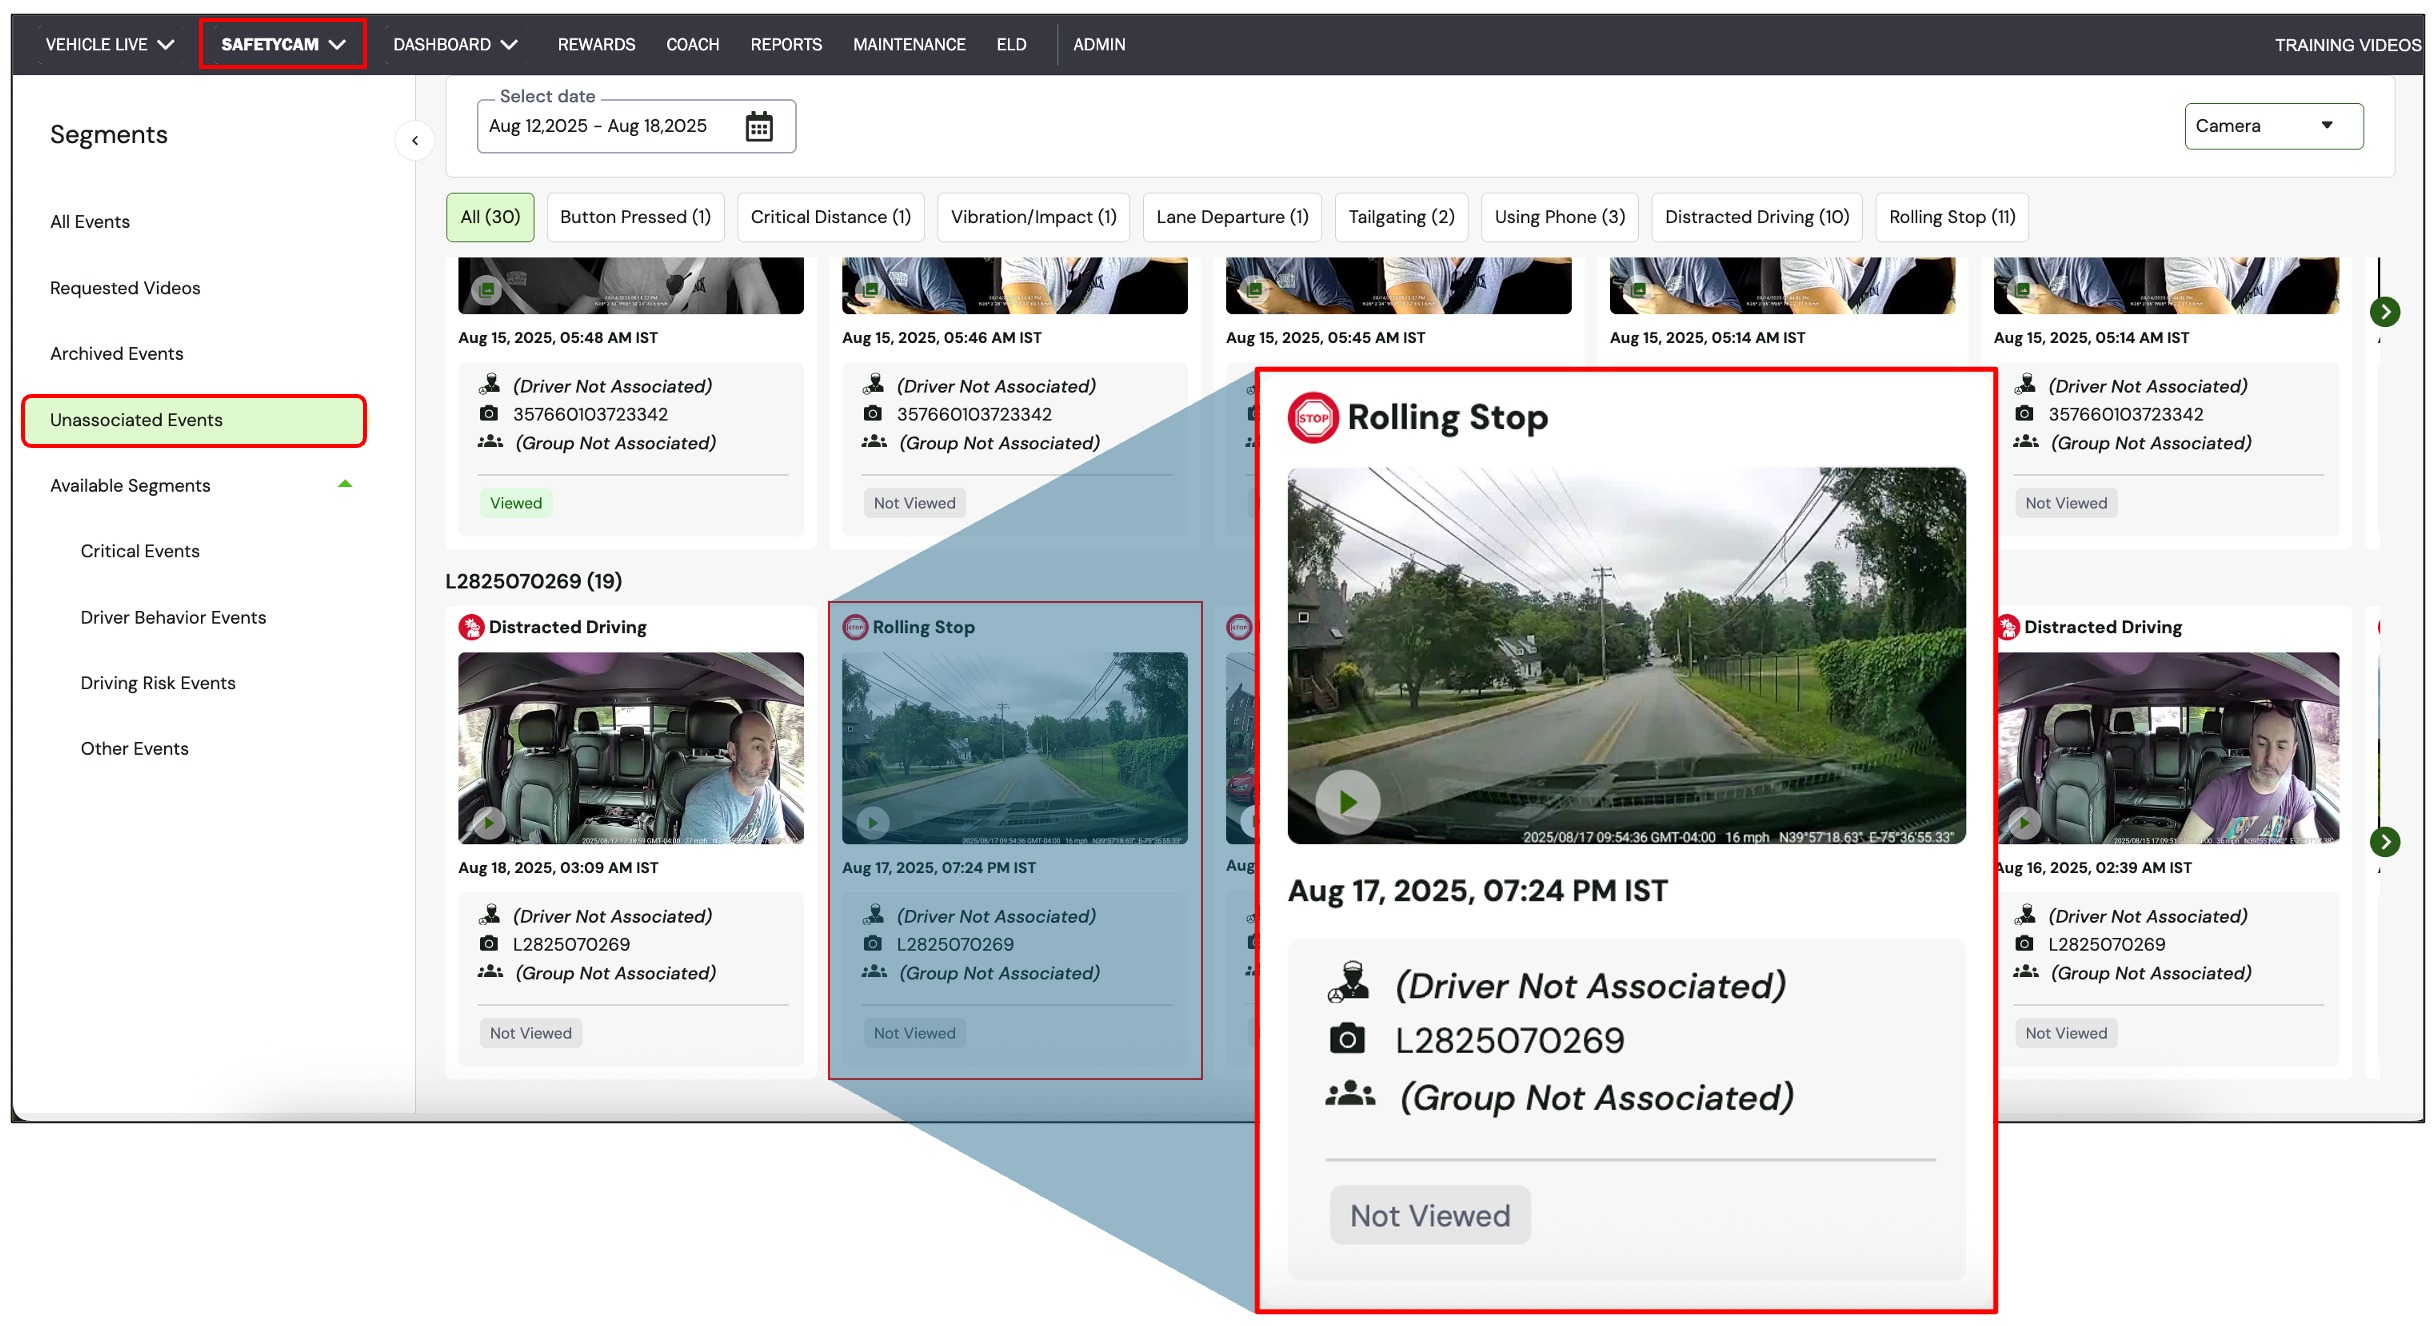Toggle the Using Phone (3) filter
Image resolution: width=2436 pixels, height=1326 pixels.
point(1560,217)
